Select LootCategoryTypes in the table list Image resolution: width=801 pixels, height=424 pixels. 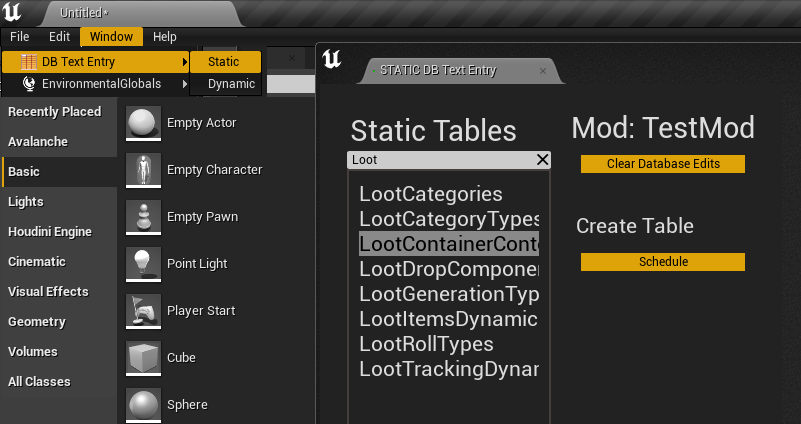coord(449,219)
